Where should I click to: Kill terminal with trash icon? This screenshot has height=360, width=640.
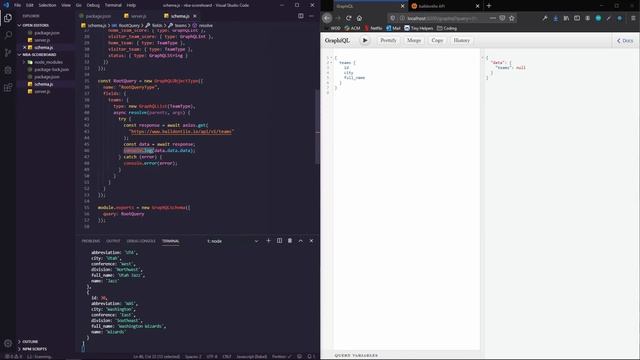coord(290,241)
